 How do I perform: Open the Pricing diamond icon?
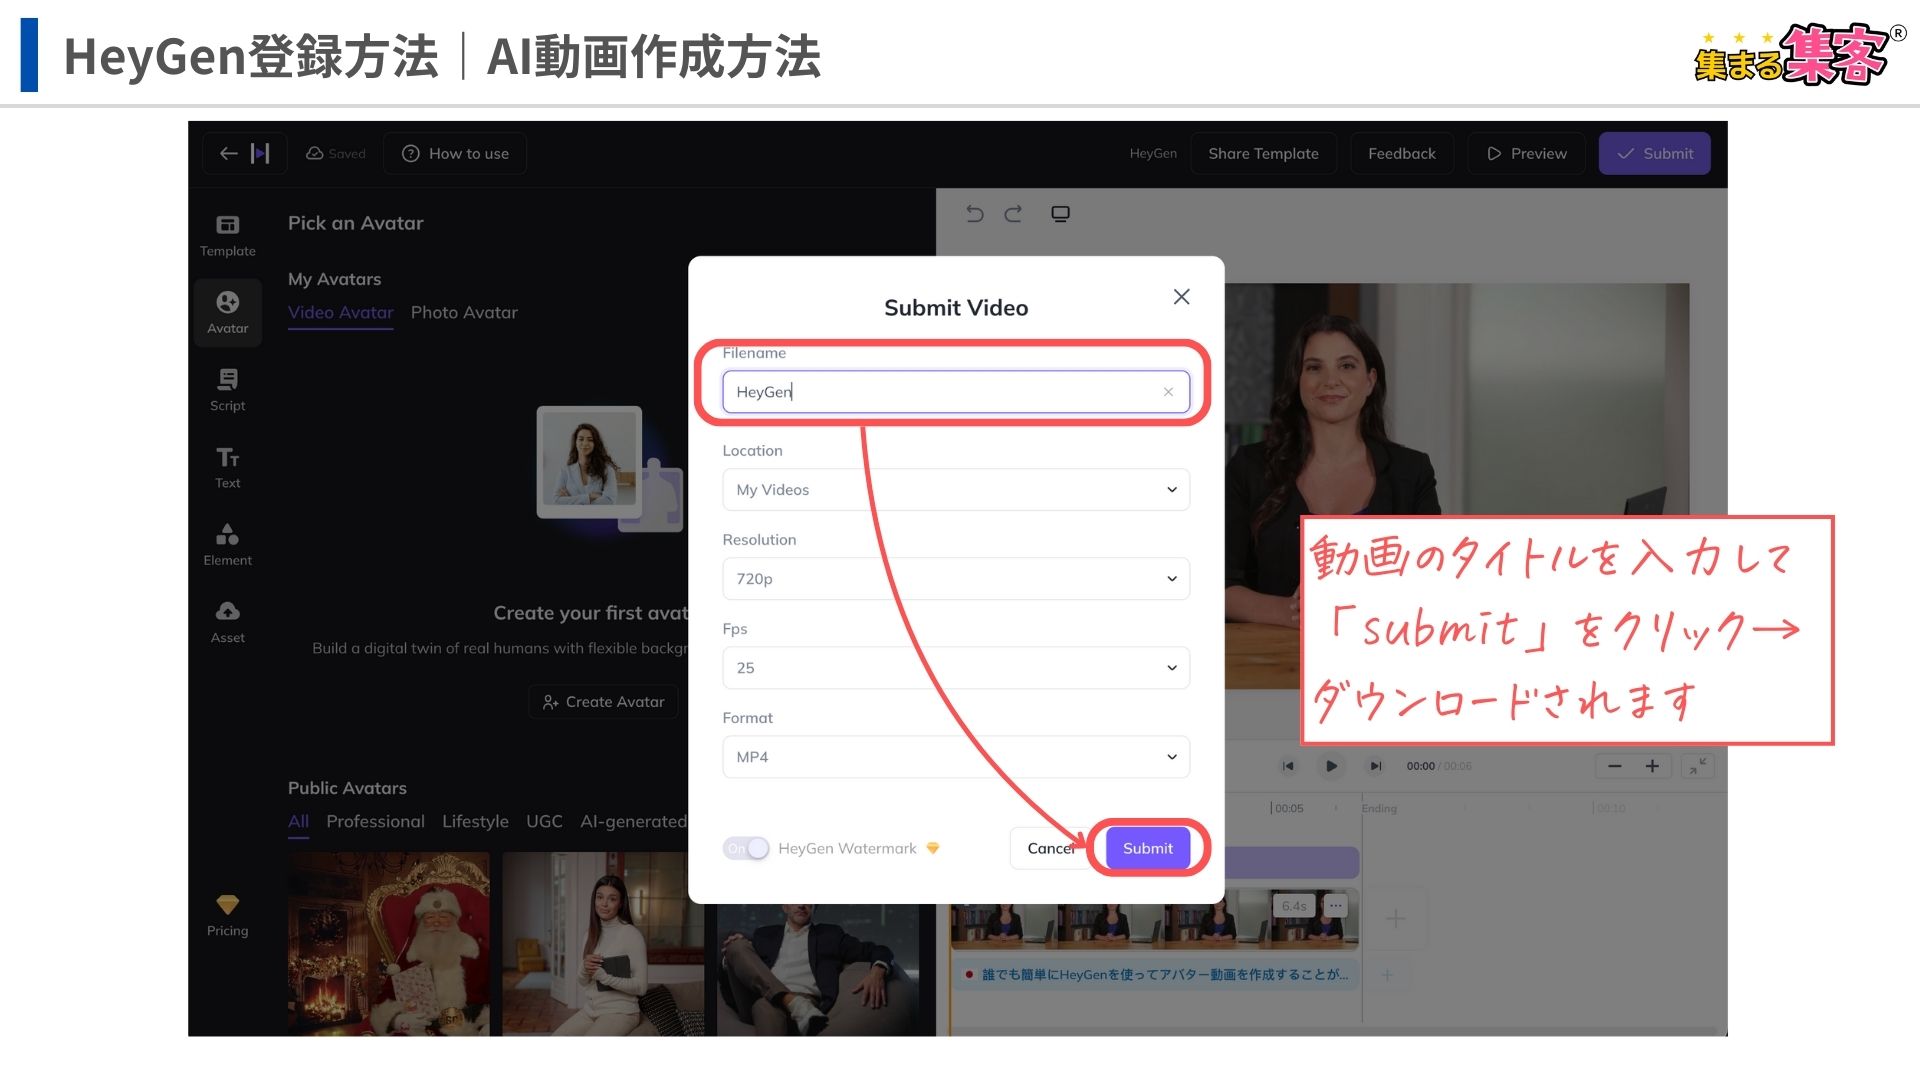click(x=227, y=904)
